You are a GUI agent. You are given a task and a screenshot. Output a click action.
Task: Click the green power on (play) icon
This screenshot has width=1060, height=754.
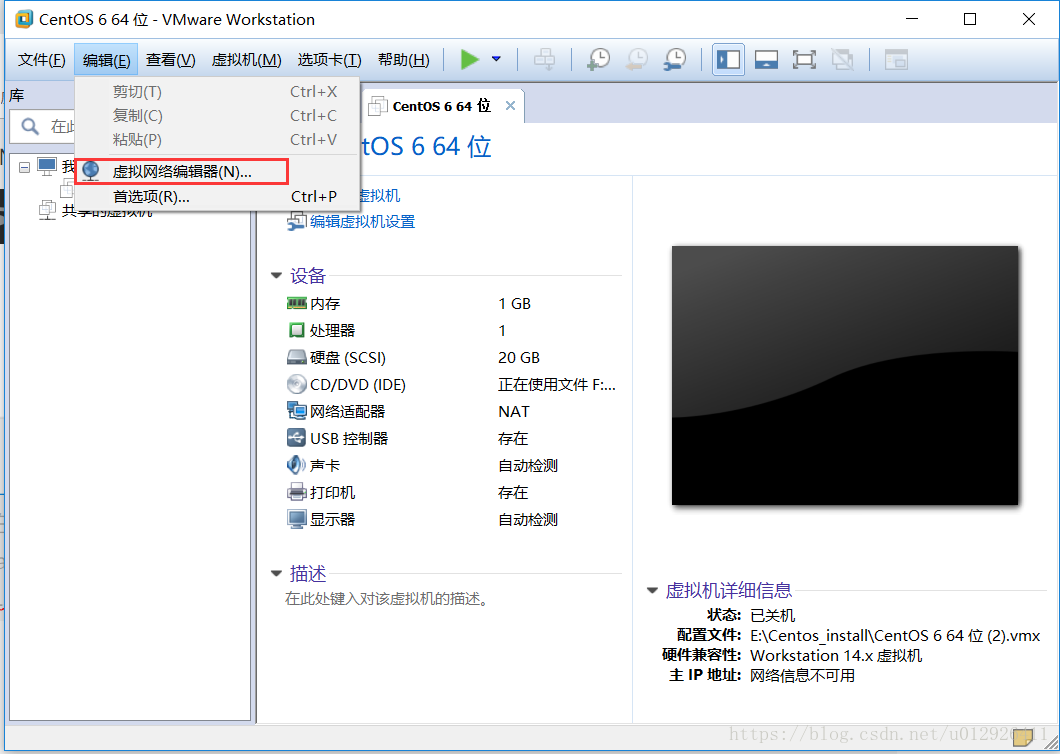[x=469, y=60]
